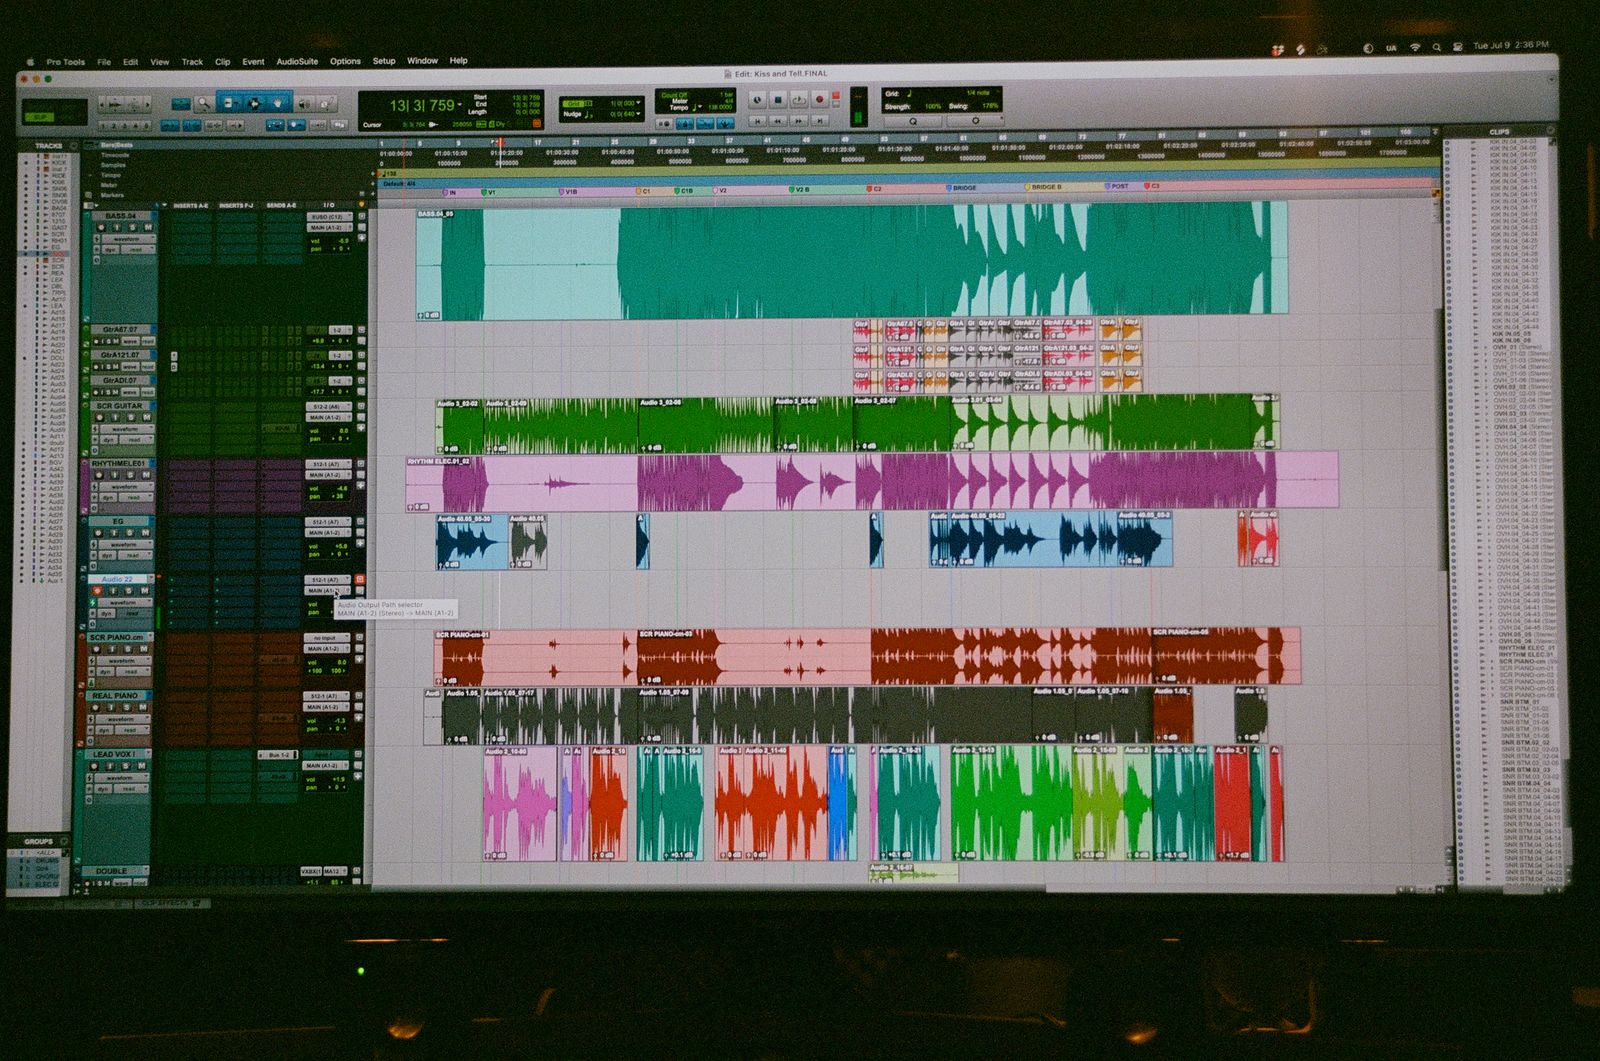Select the Grabber hand tool

coord(279,103)
